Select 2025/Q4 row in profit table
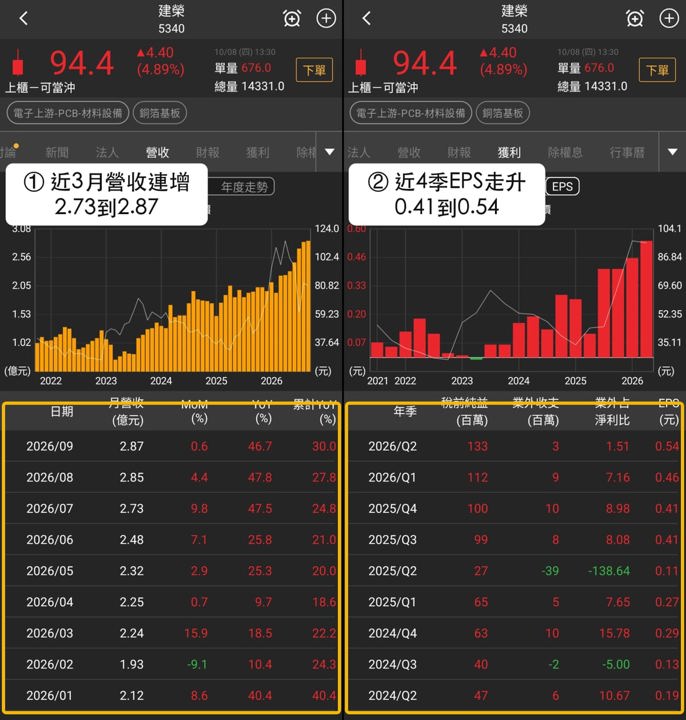This screenshot has height=720, width=686. tap(515, 509)
